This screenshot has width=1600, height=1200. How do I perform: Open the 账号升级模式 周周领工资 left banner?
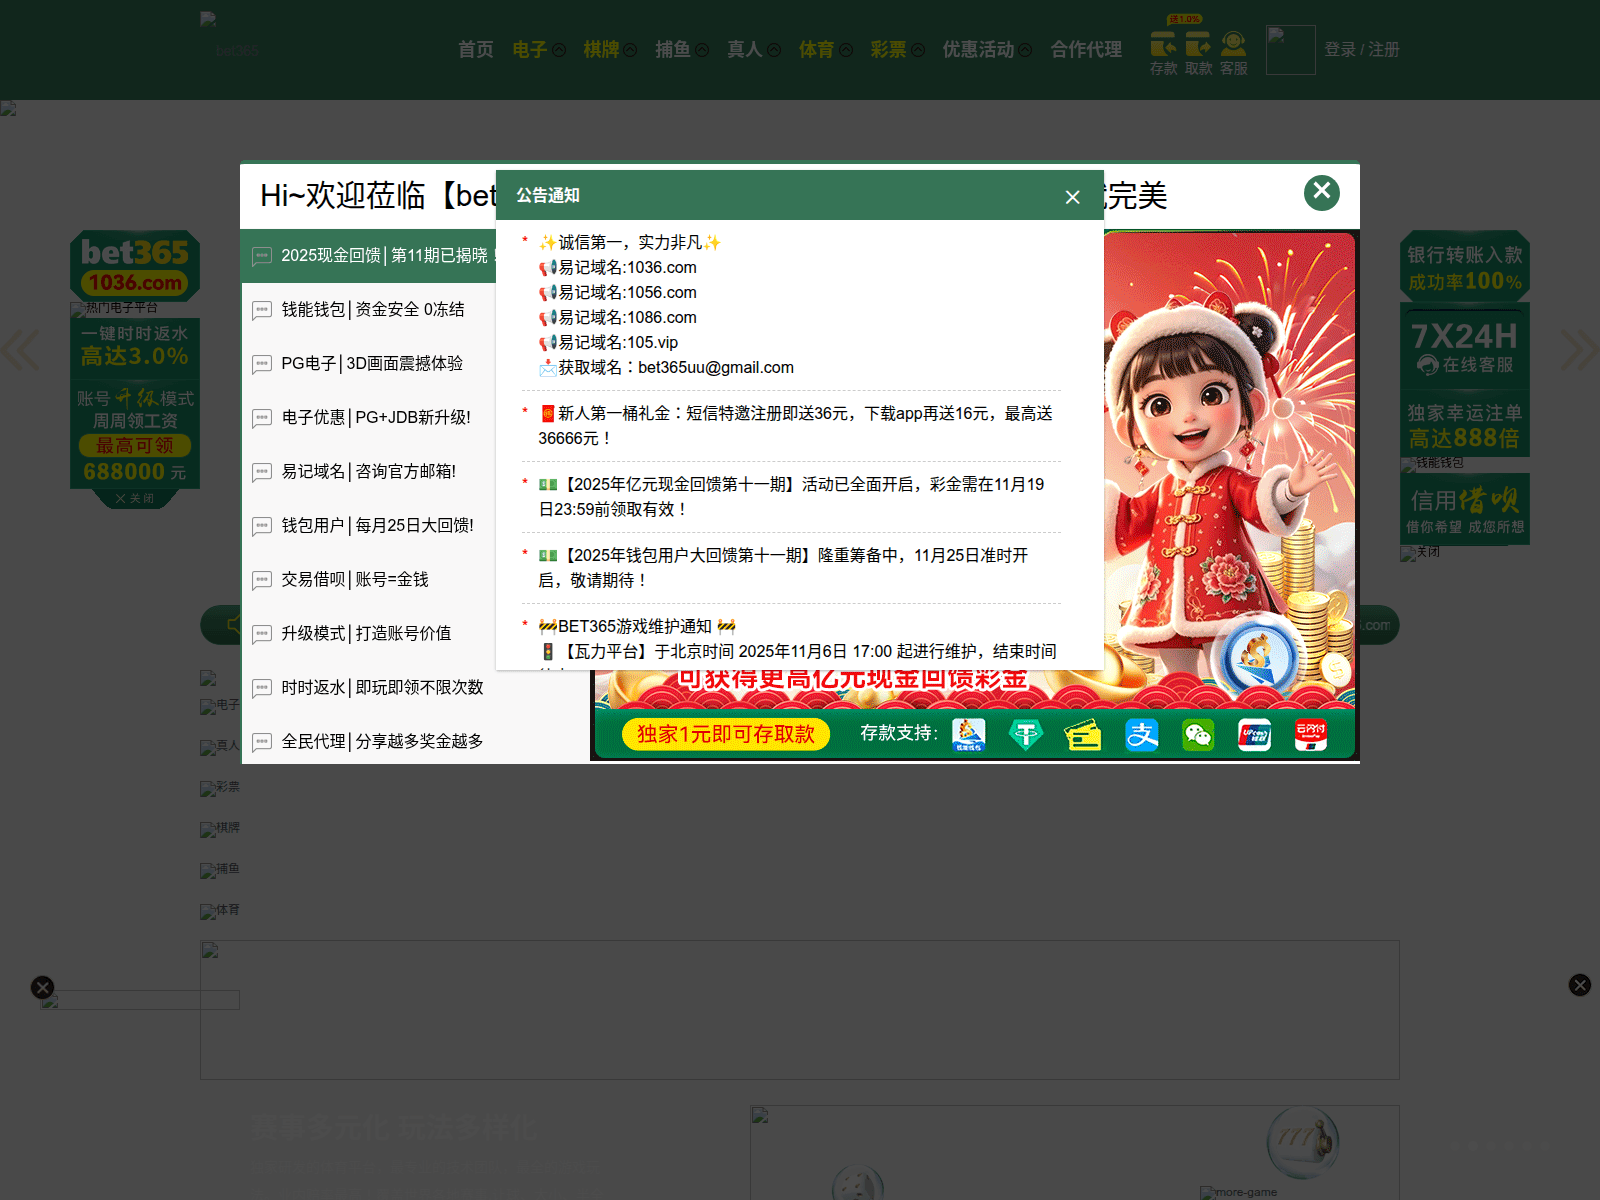[x=135, y=432]
